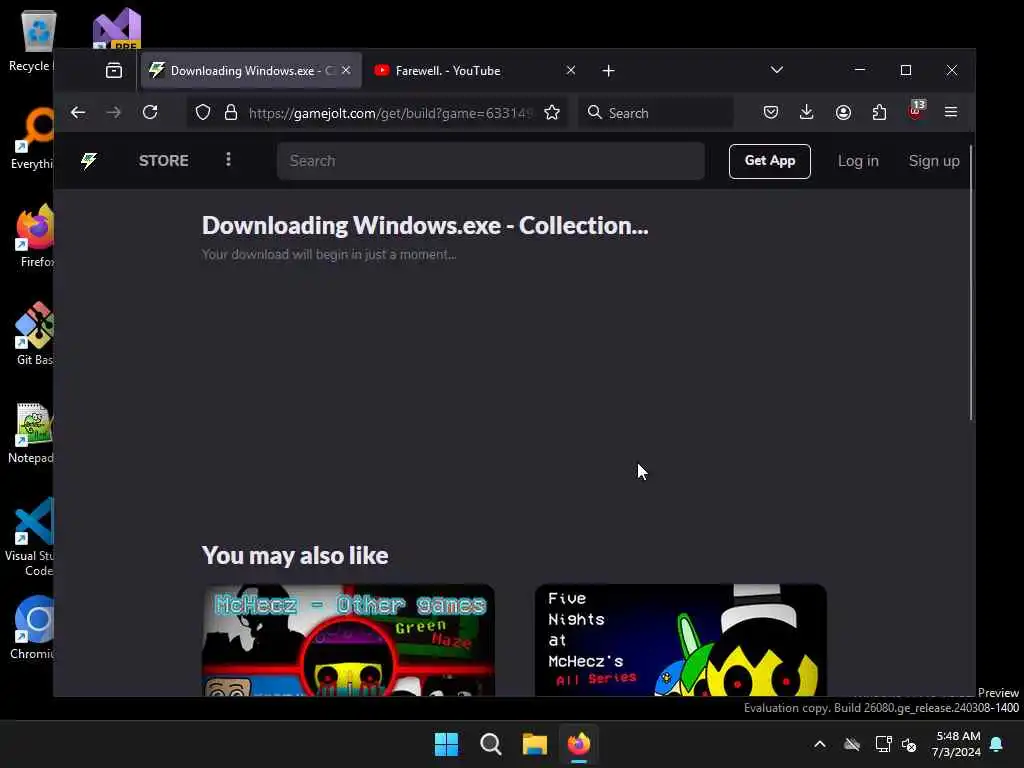Open Firefox account icon
Image resolution: width=1024 pixels, height=768 pixels.
point(843,112)
